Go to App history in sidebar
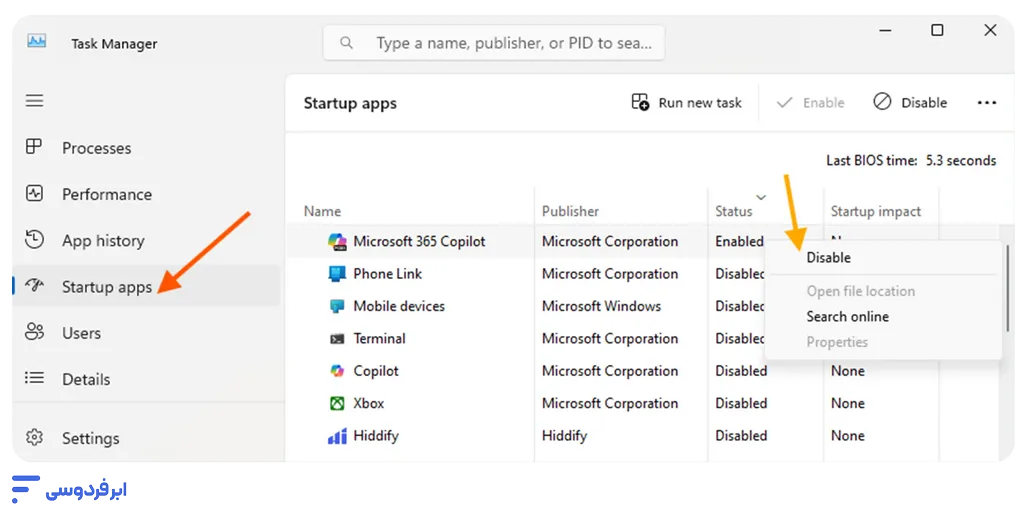Screen dimensions: 1024x515 102,241
